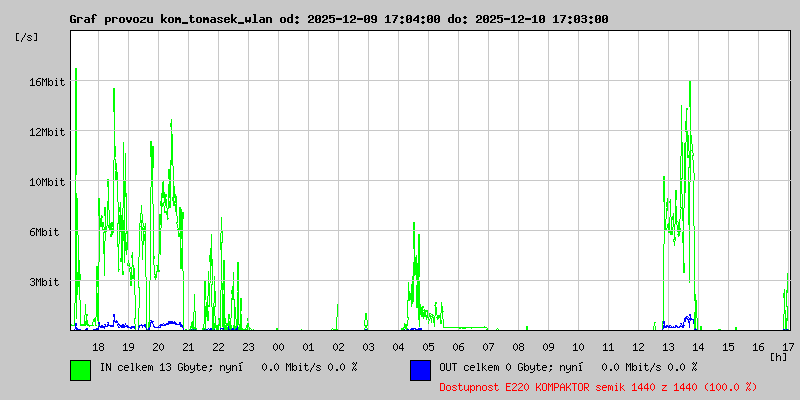Click hour label 23 on the time axis

pos(248,347)
